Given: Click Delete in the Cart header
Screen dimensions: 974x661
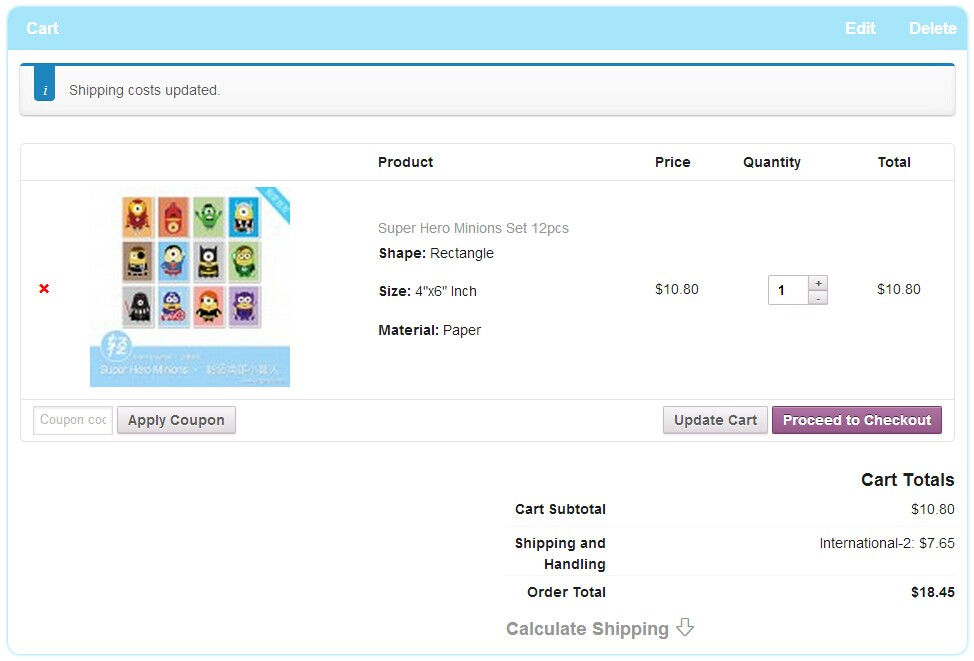Looking at the screenshot, I should pos(932,29).
